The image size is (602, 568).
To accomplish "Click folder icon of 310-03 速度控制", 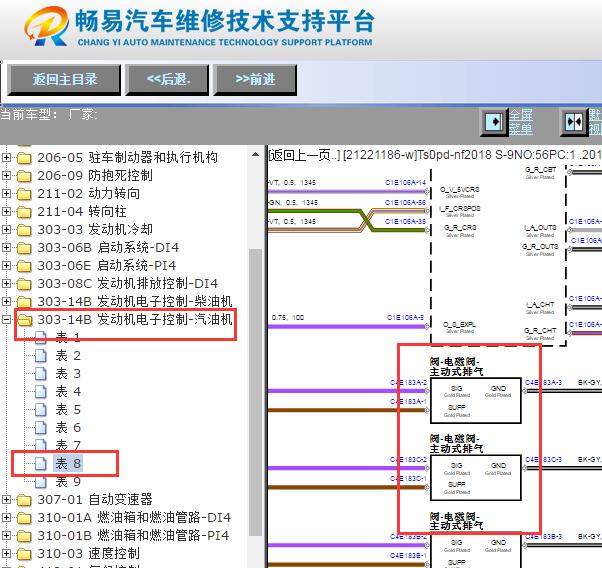I will point(24,554).
